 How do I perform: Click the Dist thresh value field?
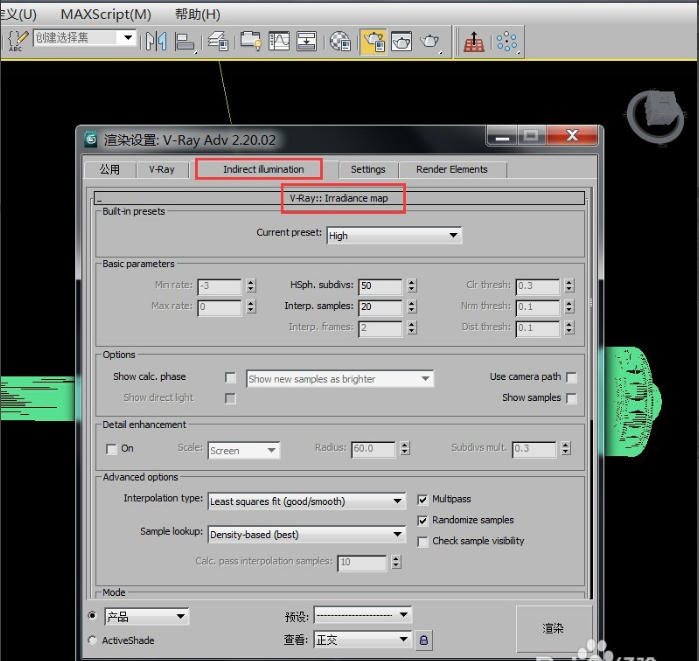tap(538, 328)
